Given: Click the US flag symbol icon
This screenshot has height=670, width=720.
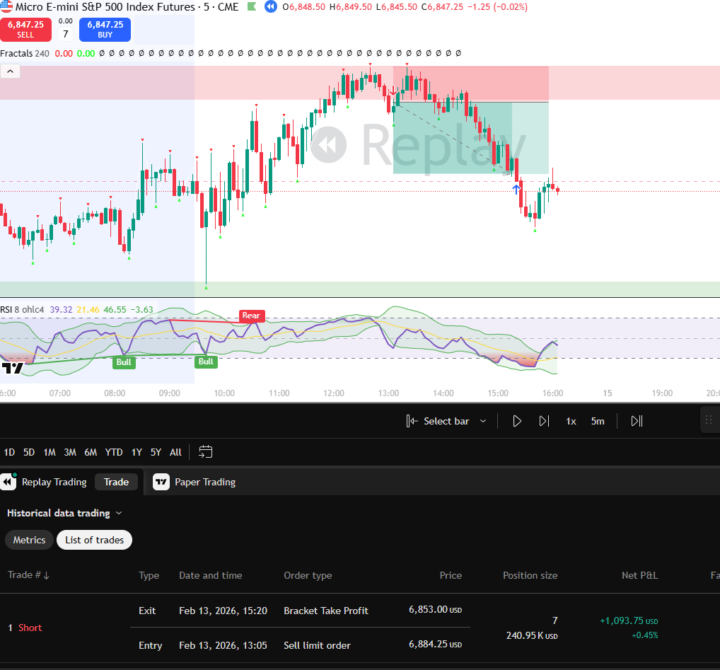Looking at the screenshot, I should 6,6.
